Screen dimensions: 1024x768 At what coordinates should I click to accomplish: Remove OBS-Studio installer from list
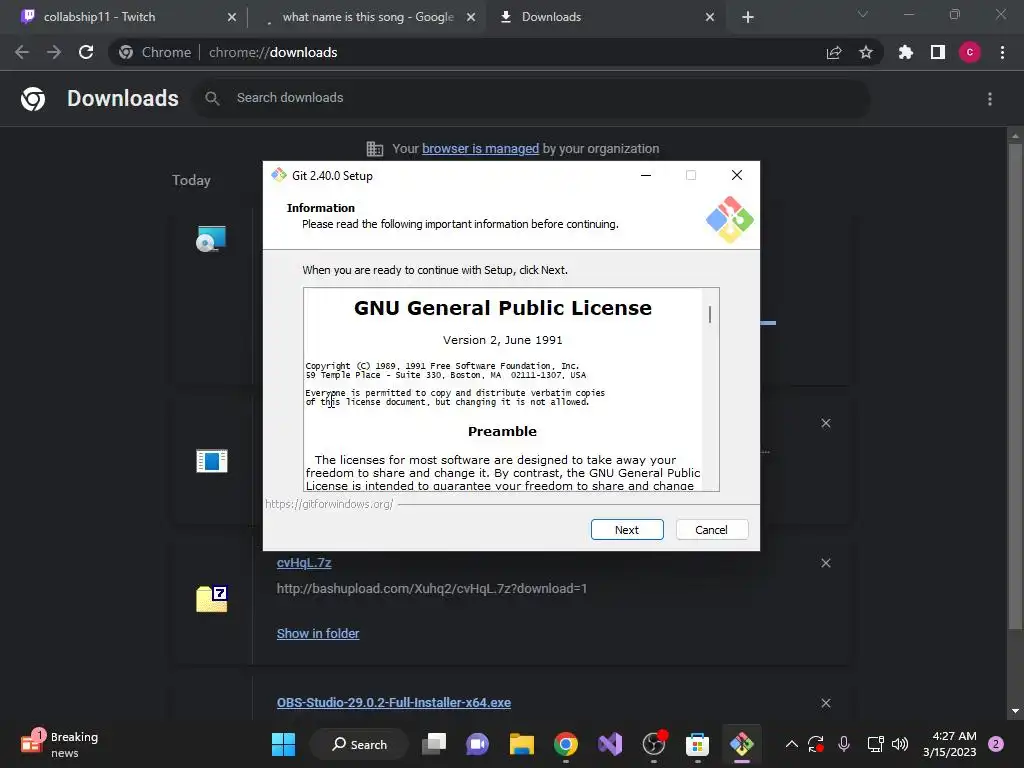(x=825, y=703)
